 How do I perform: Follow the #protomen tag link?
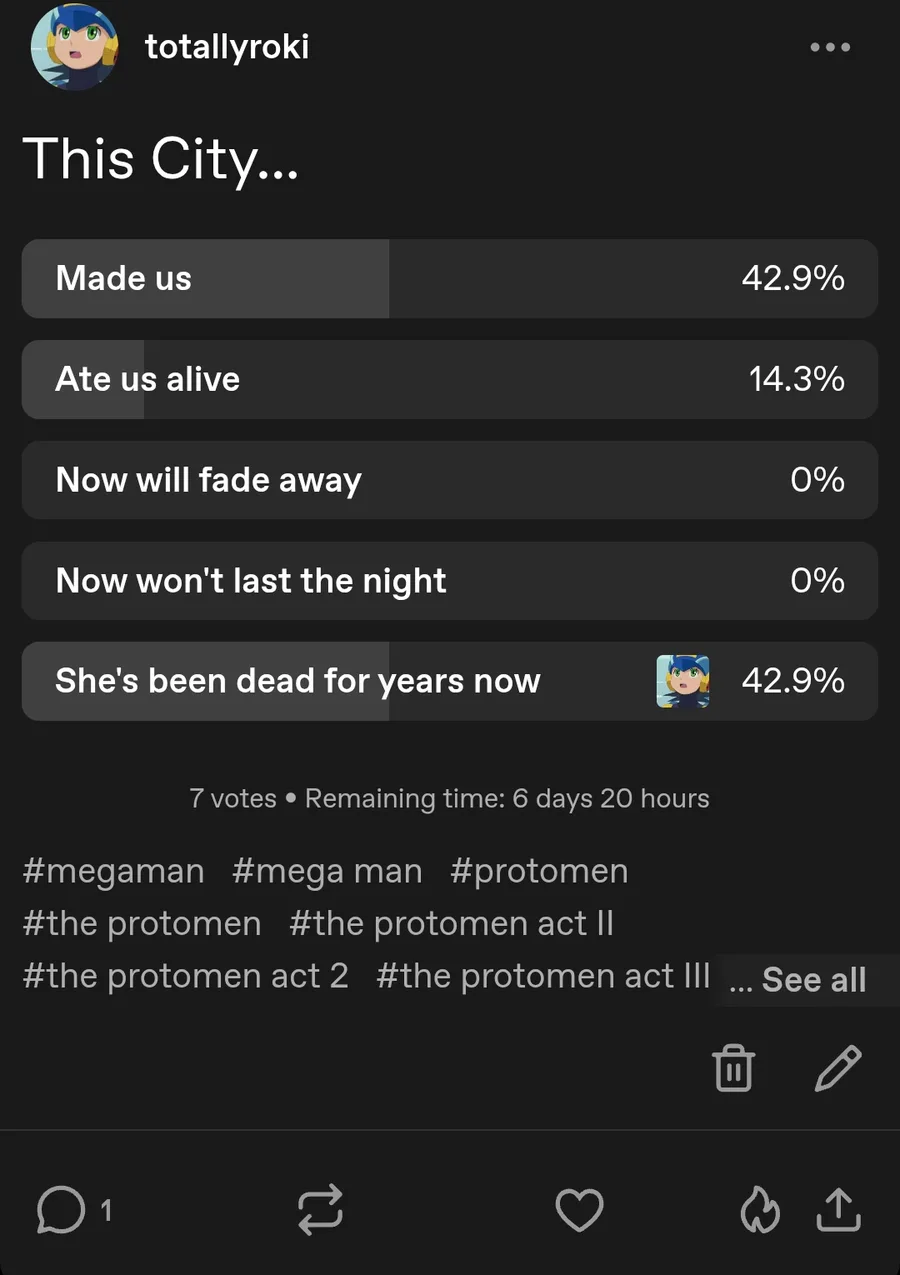539,871
